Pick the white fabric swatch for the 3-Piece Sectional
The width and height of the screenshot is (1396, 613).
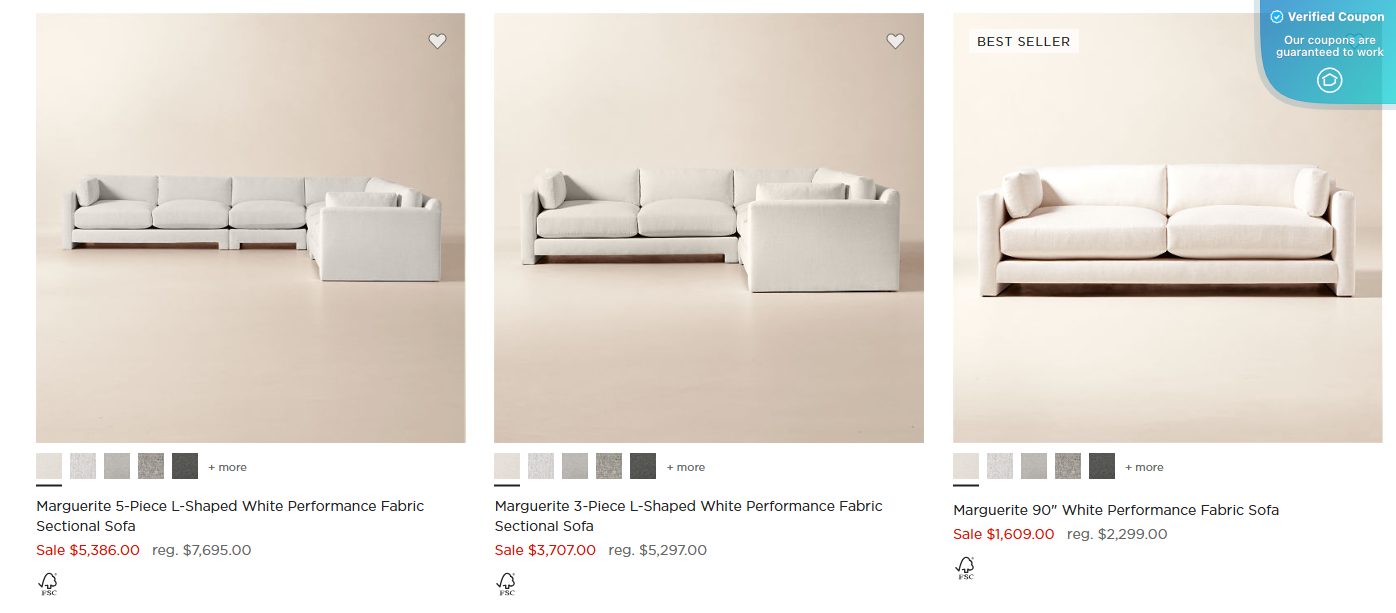507,466
